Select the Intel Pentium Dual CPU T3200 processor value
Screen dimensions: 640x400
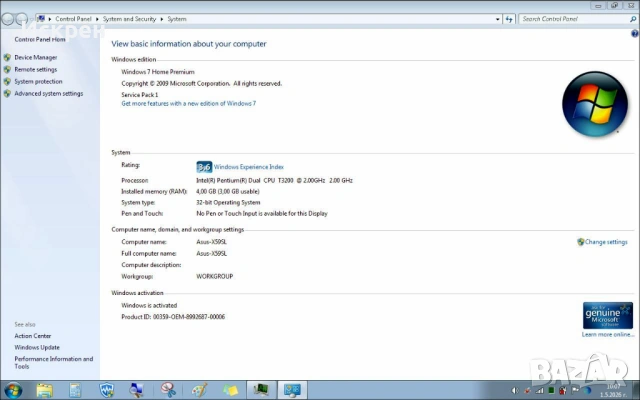[x=274, y=180]
